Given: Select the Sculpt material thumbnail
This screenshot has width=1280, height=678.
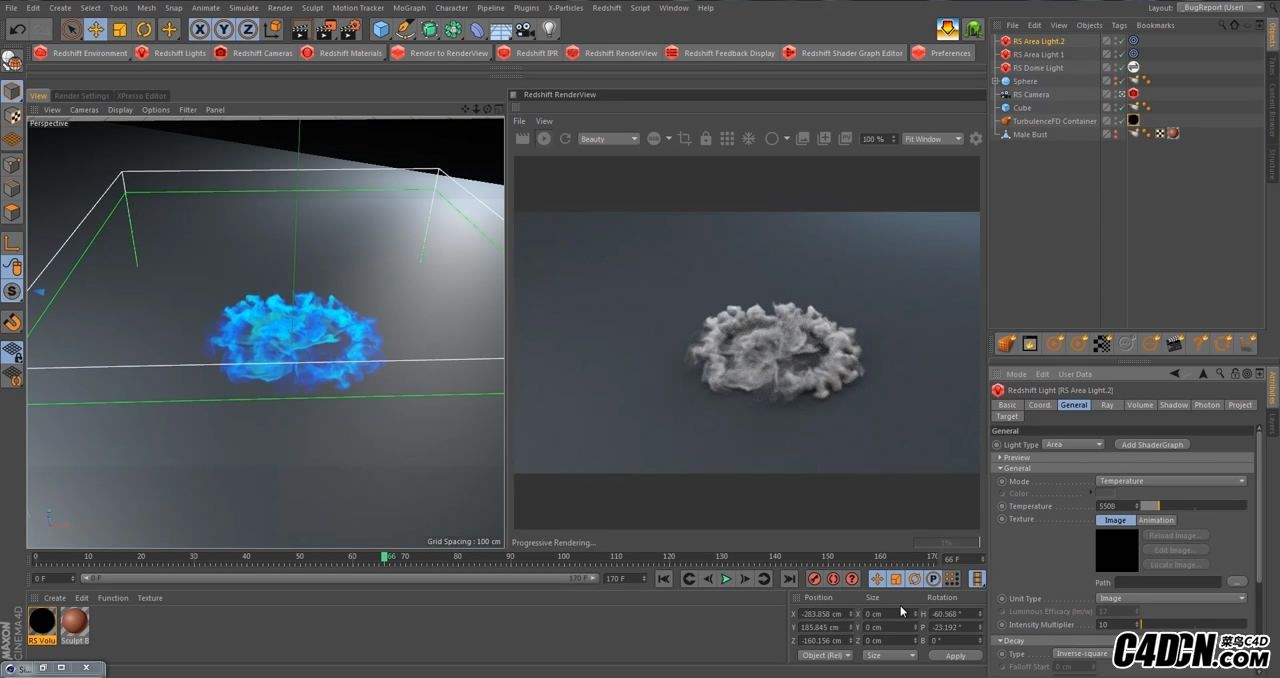Looking at the screenshot, I should pos(75,625).
